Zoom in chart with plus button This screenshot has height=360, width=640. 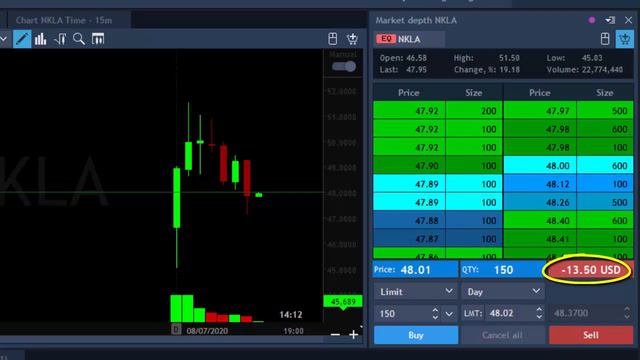[x=353, y=335]
